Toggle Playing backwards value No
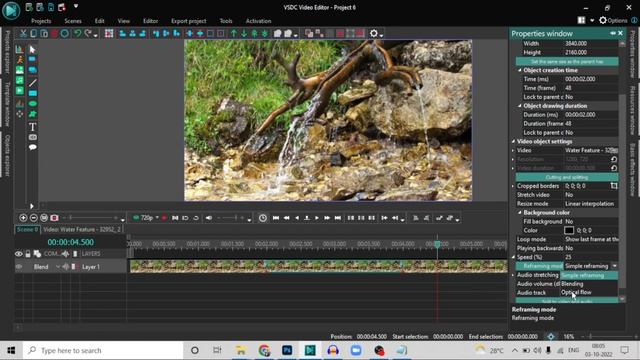640x360 pixels. pos(591,248)
